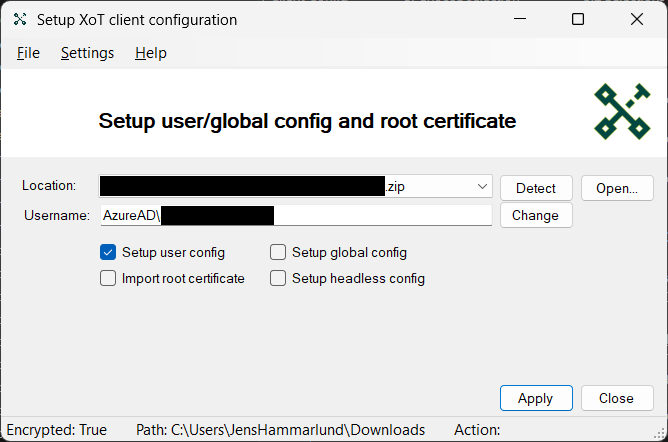Enable Setup headless config option
Image resolution: width=668 pixels, height=442 pixels.
278,278
